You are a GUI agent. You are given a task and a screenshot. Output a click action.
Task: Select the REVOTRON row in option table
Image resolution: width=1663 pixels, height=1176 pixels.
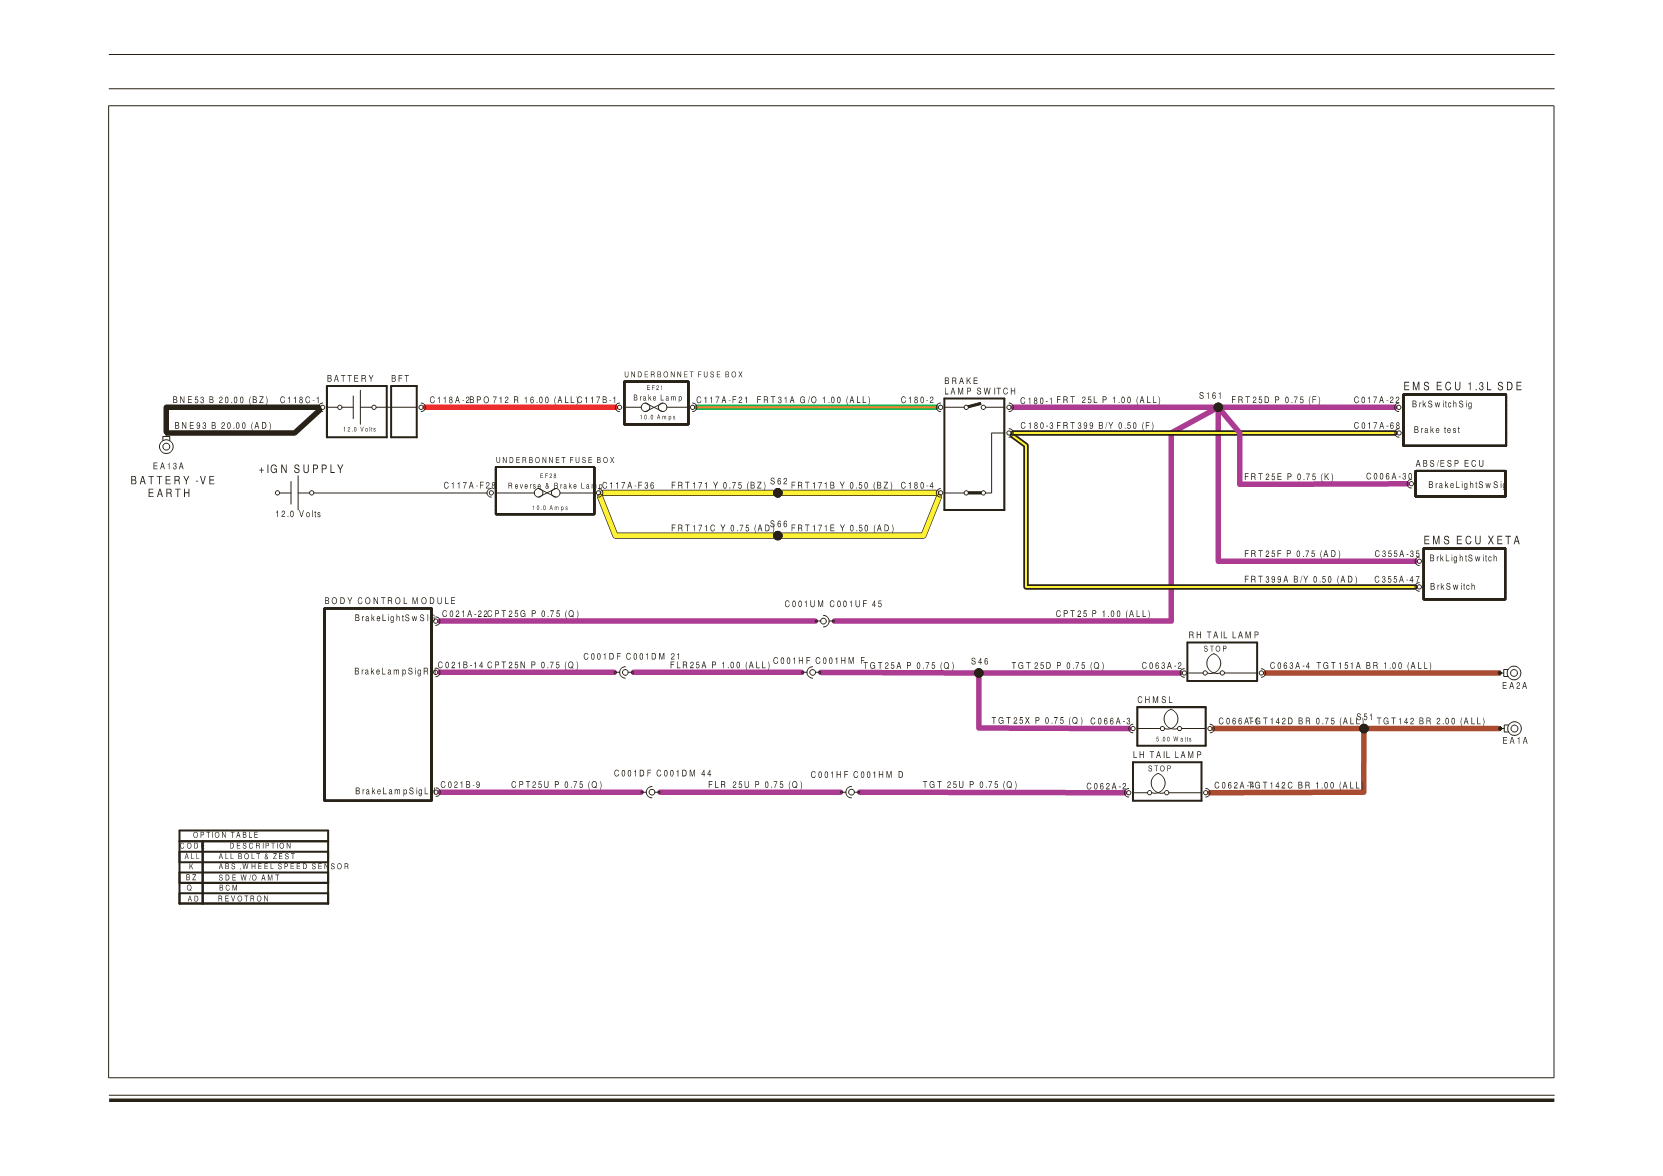(254, 899)
